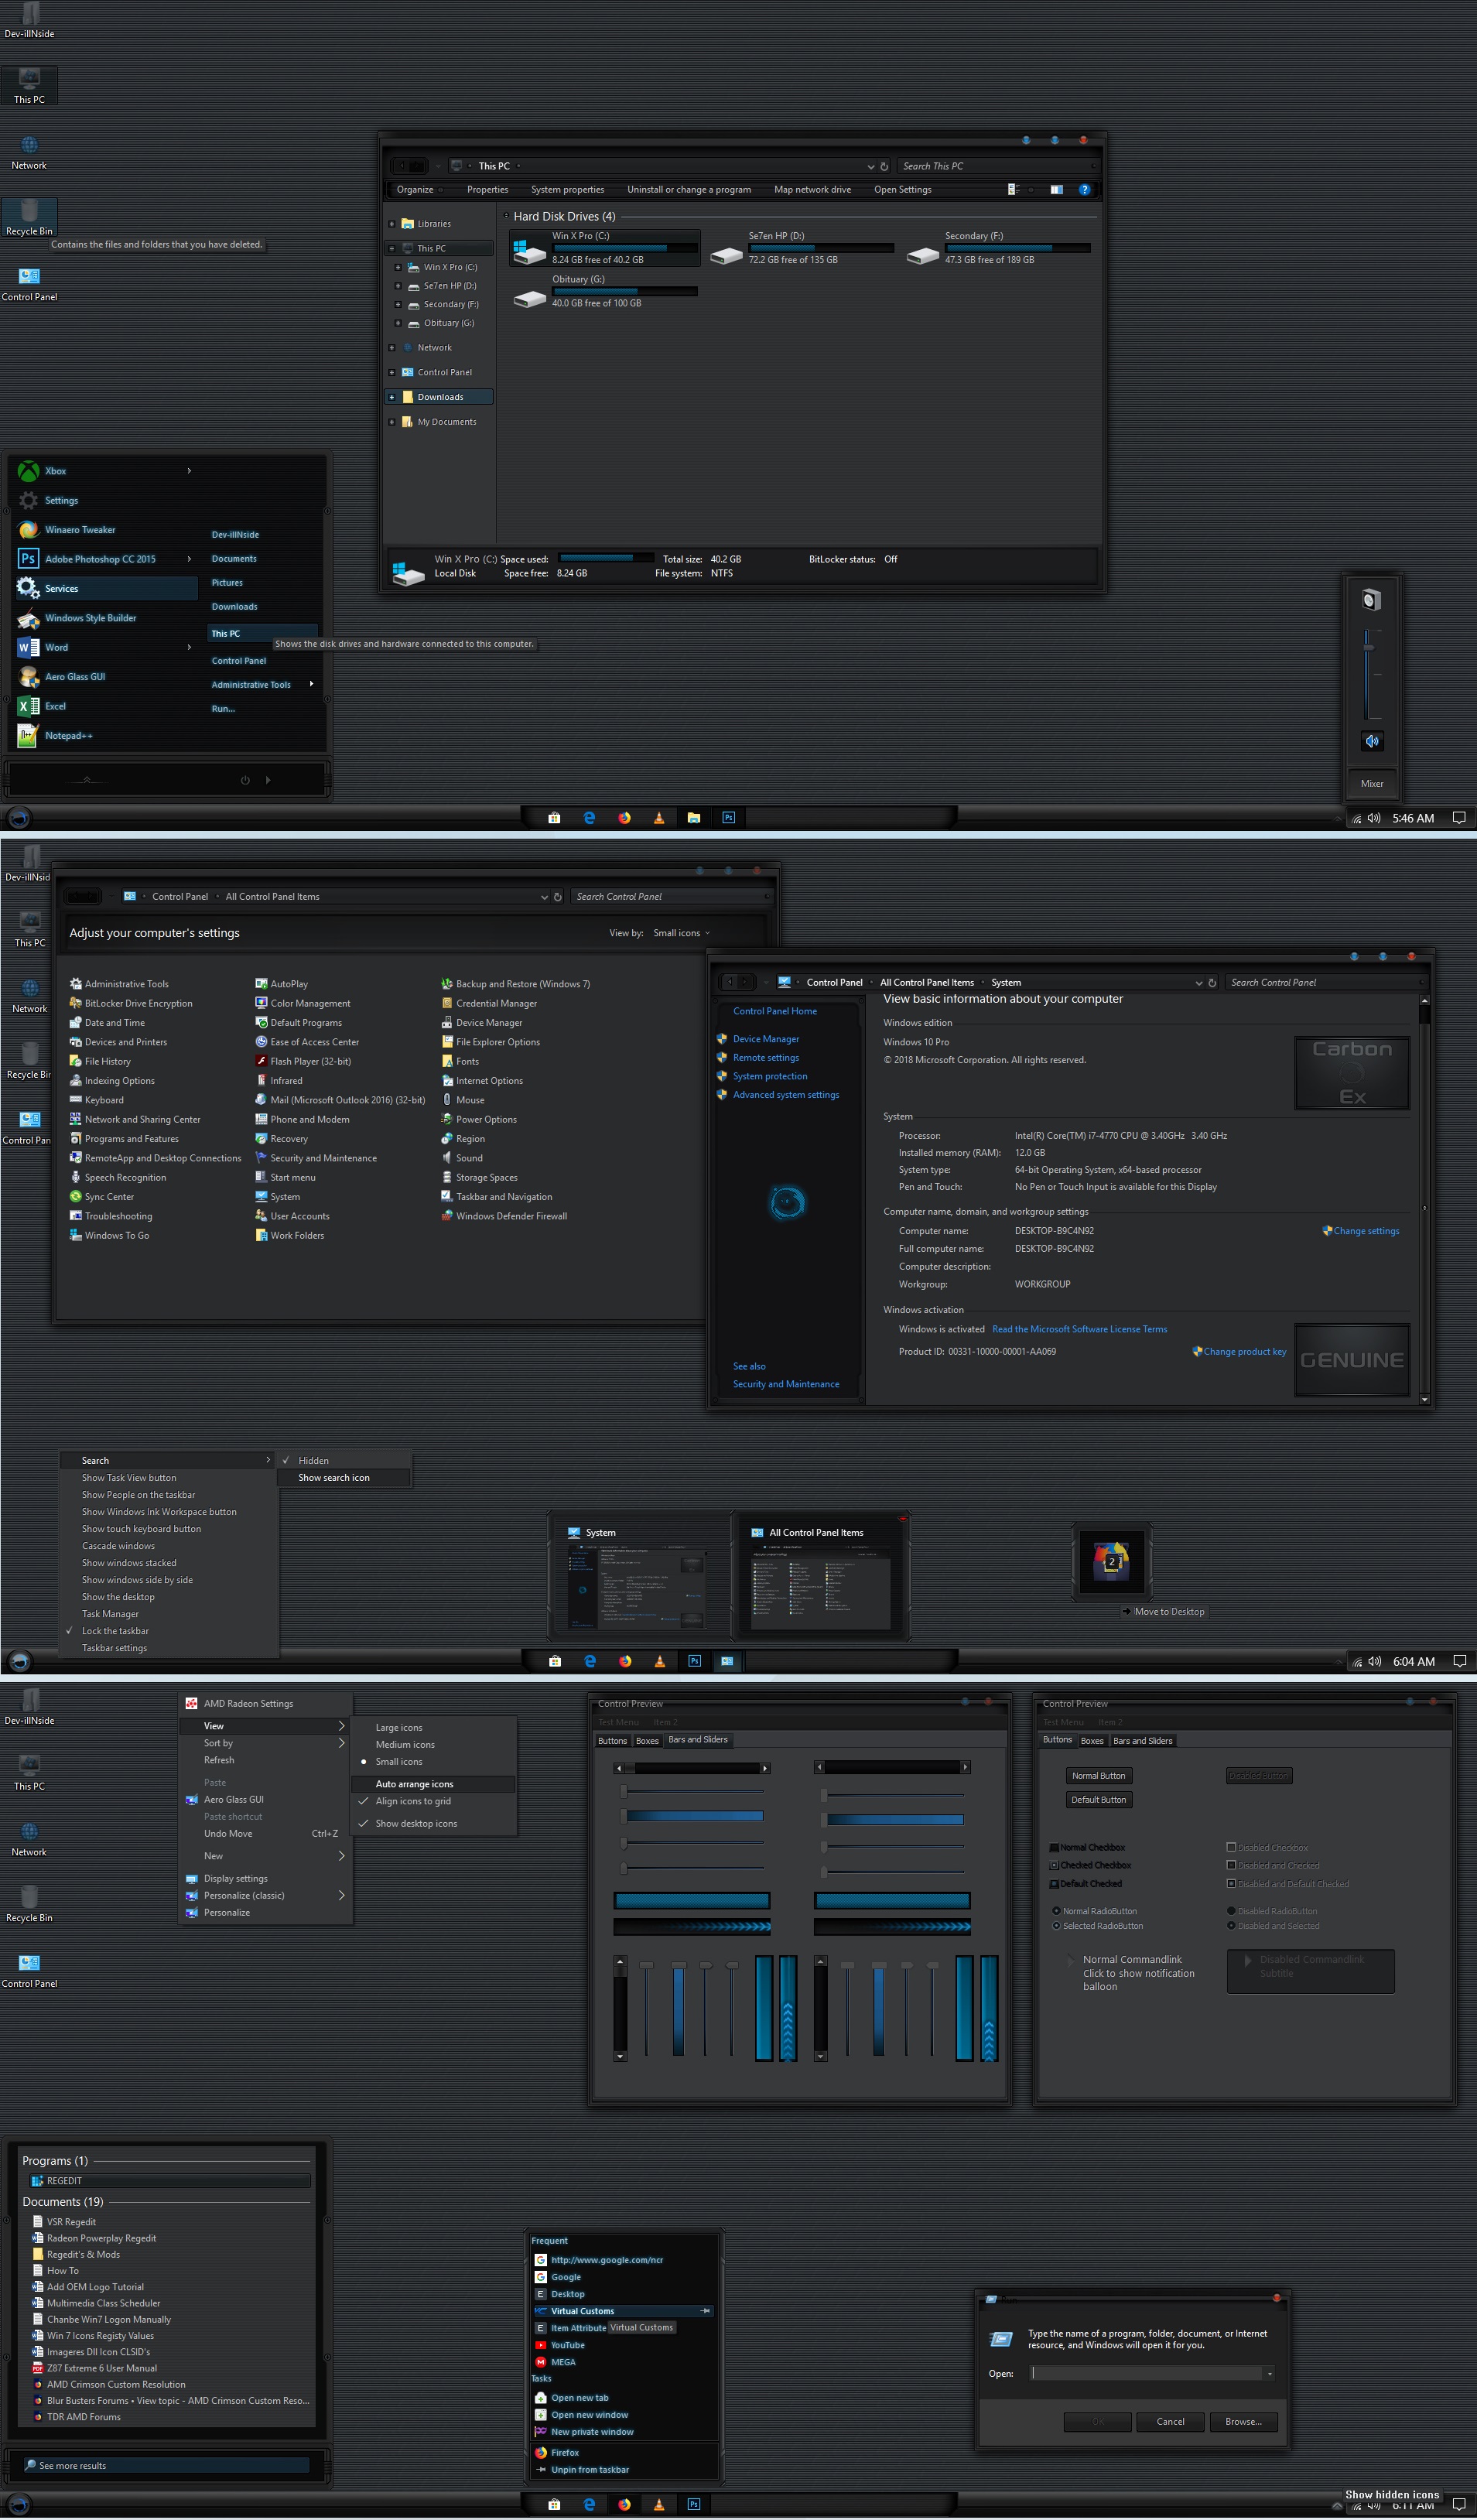Toggle Align icons to grid

coord(433,1801)
